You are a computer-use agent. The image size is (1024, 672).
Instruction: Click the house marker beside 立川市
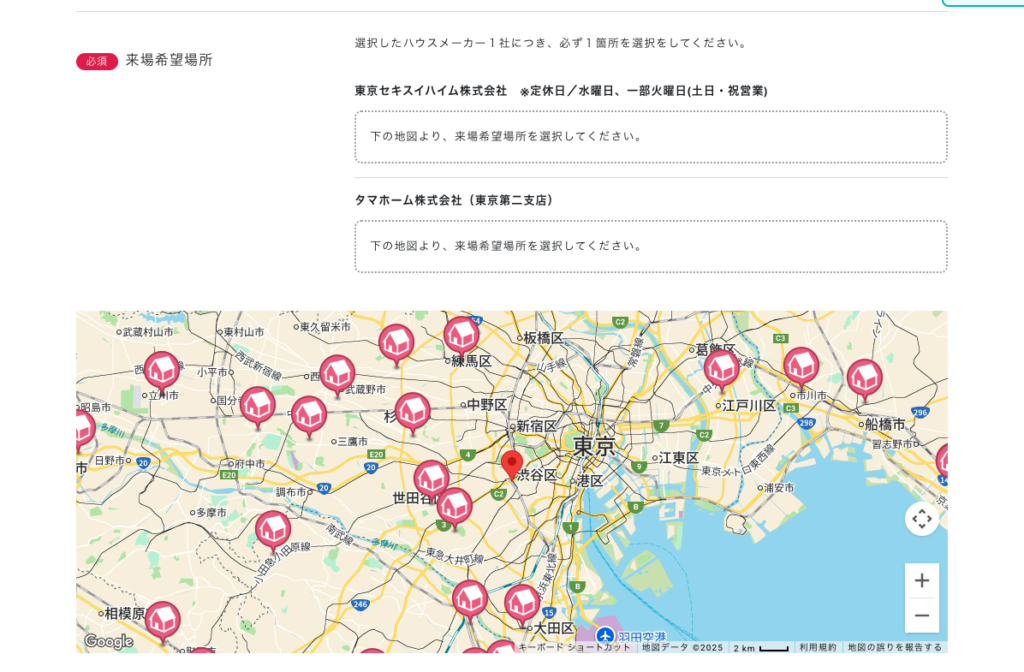point(162,370)
